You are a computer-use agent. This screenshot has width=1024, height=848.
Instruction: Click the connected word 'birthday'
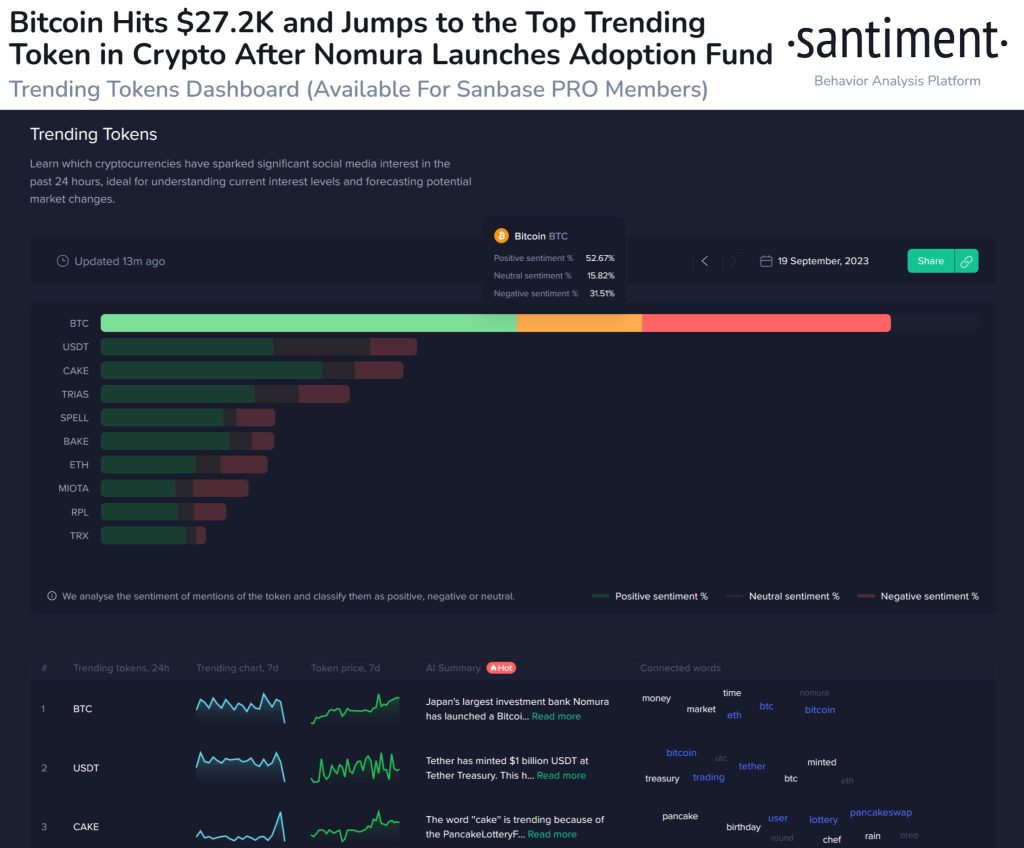pos(743,827)
